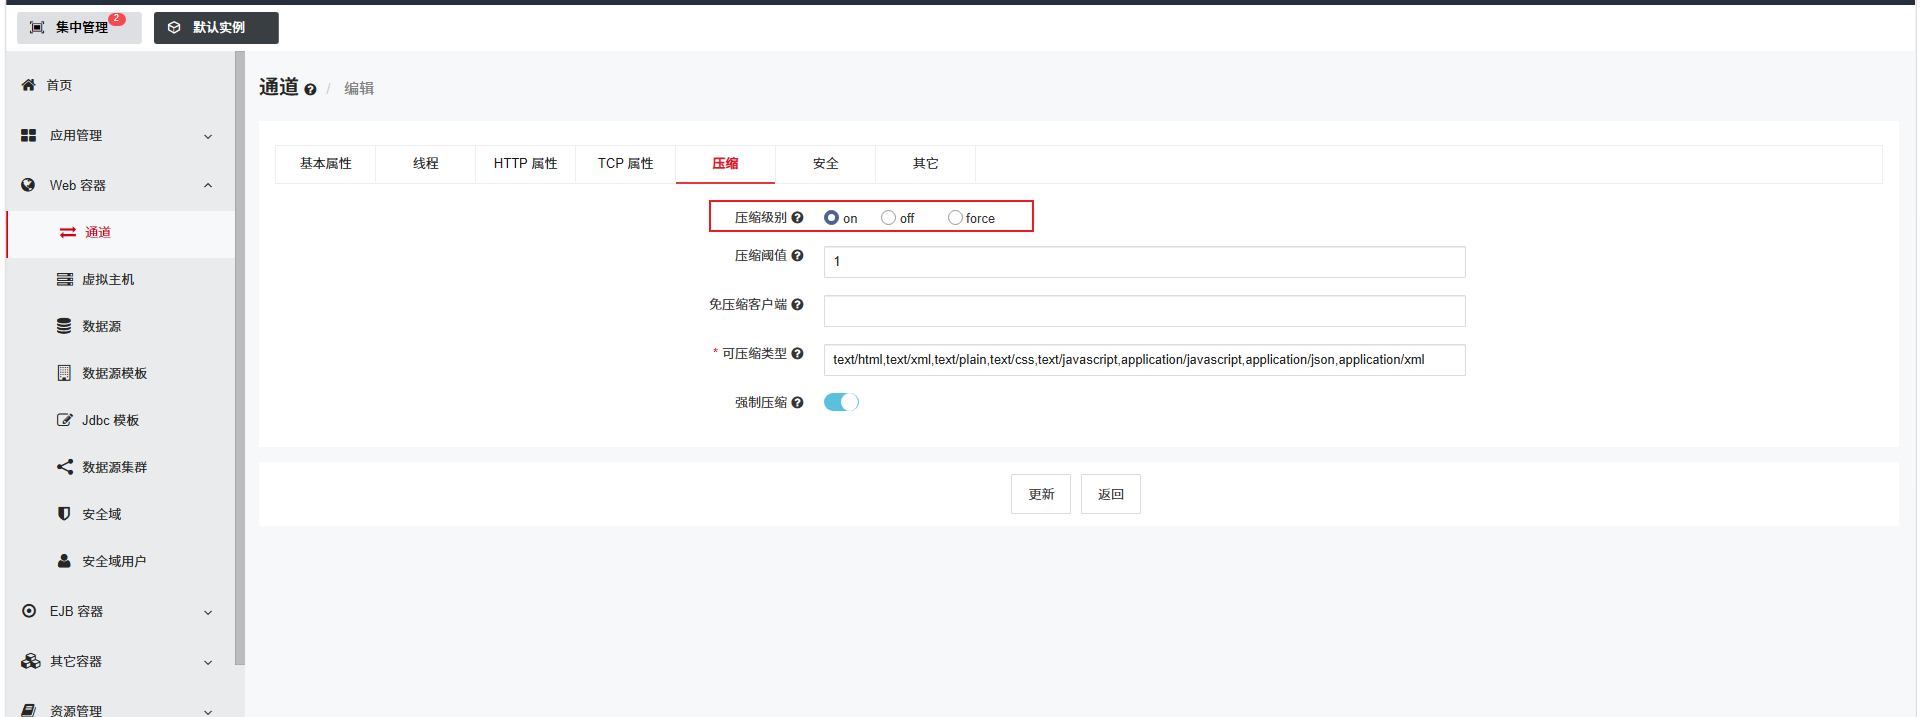Screen dimensions: 1920x717
Task: Click the help icon beside 通道 title
Action: (310, 89)
